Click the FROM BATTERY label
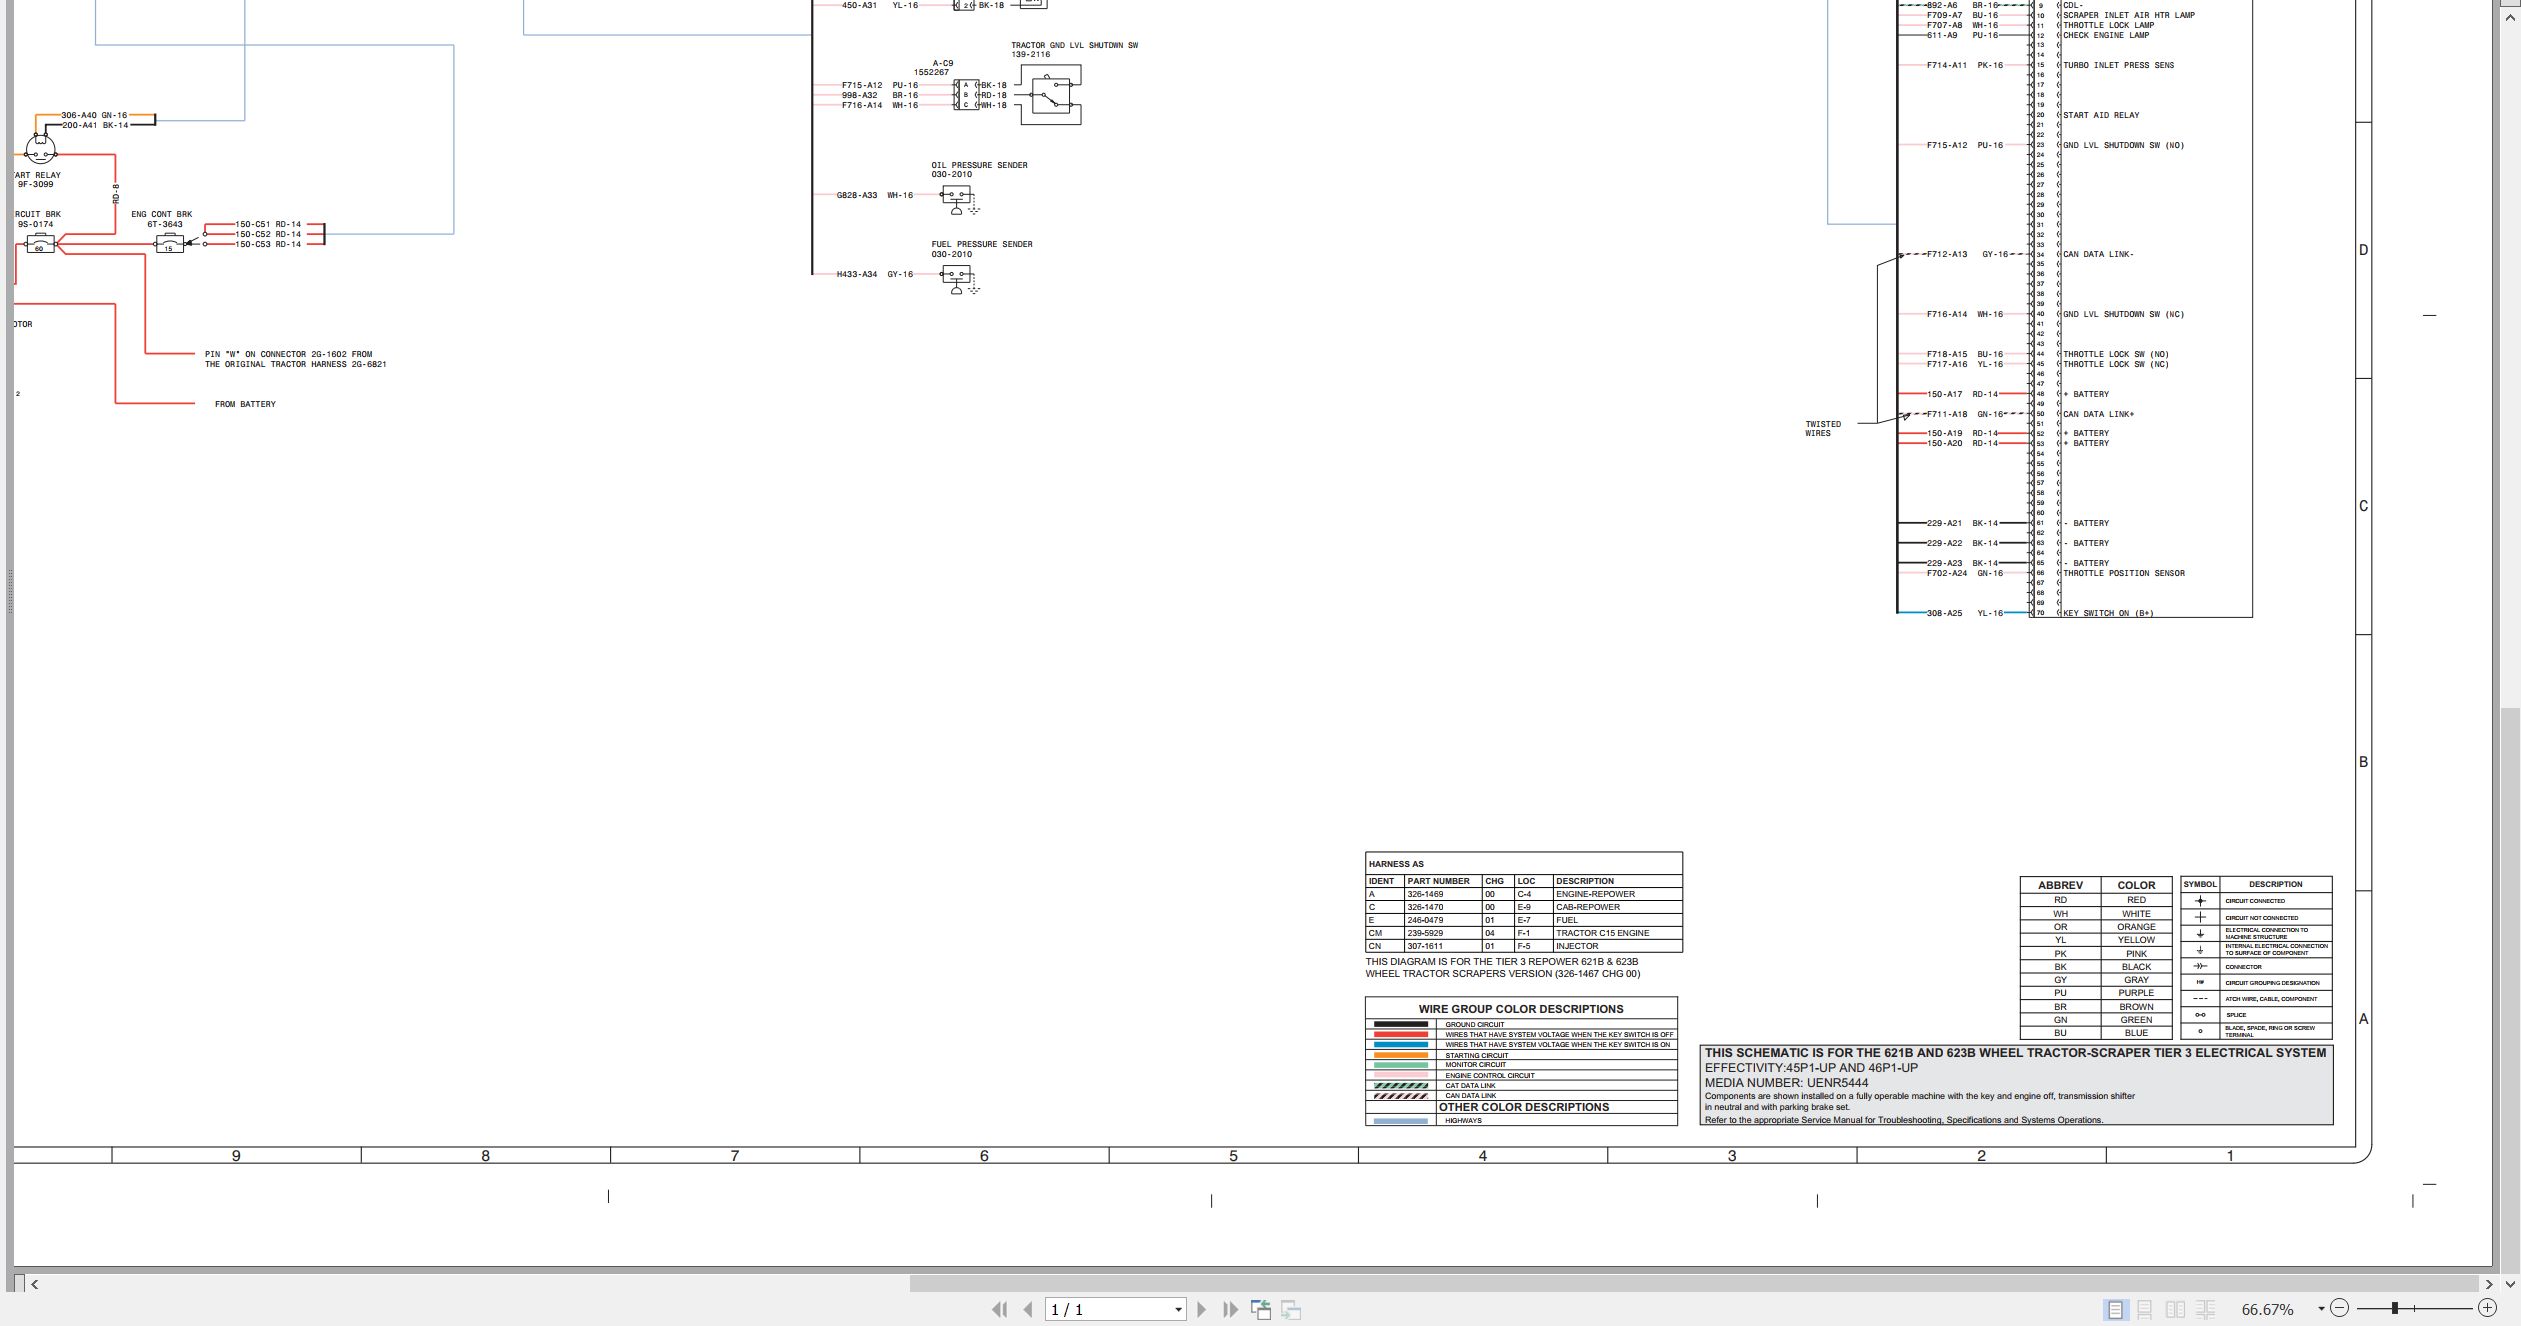Viewport: 2521px width, 1326px height. coord(245,404)
